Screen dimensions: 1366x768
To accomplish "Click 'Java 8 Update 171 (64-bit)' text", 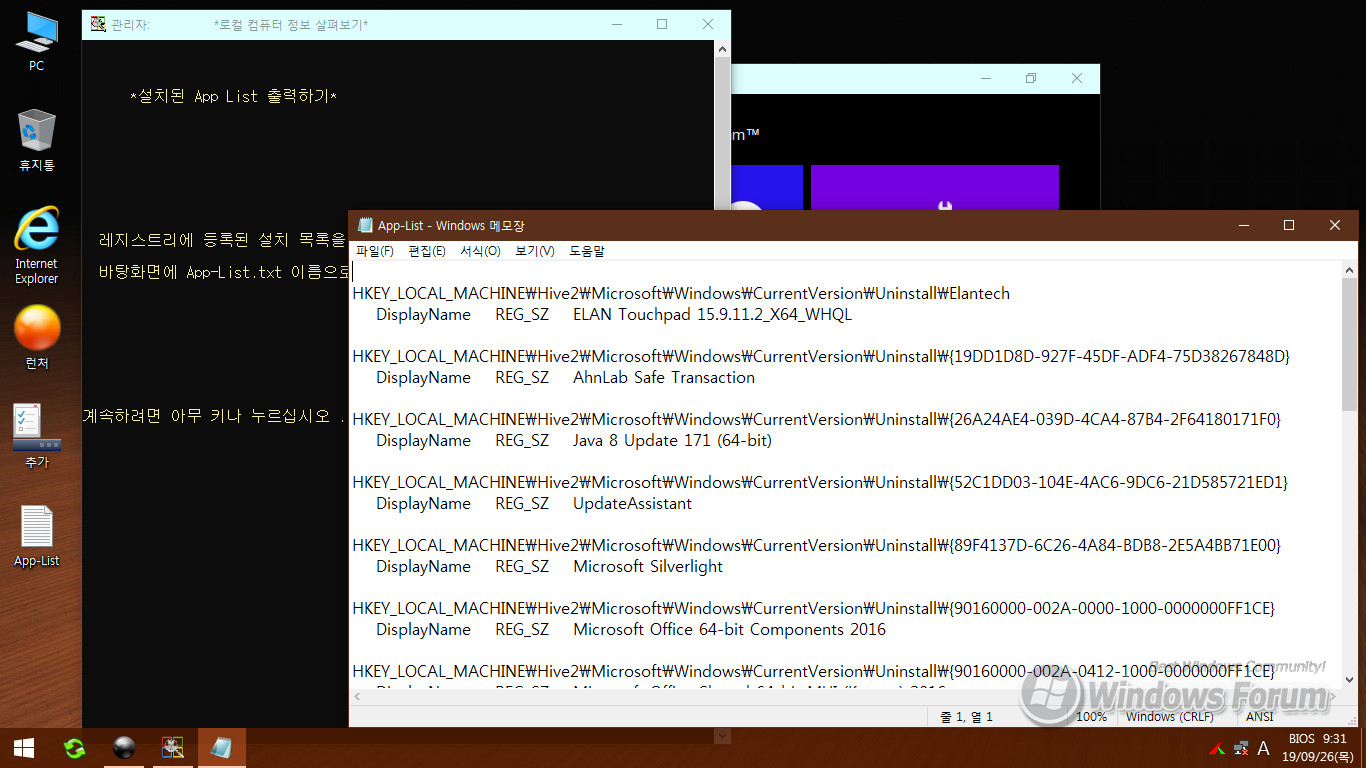I will (672, 440).
